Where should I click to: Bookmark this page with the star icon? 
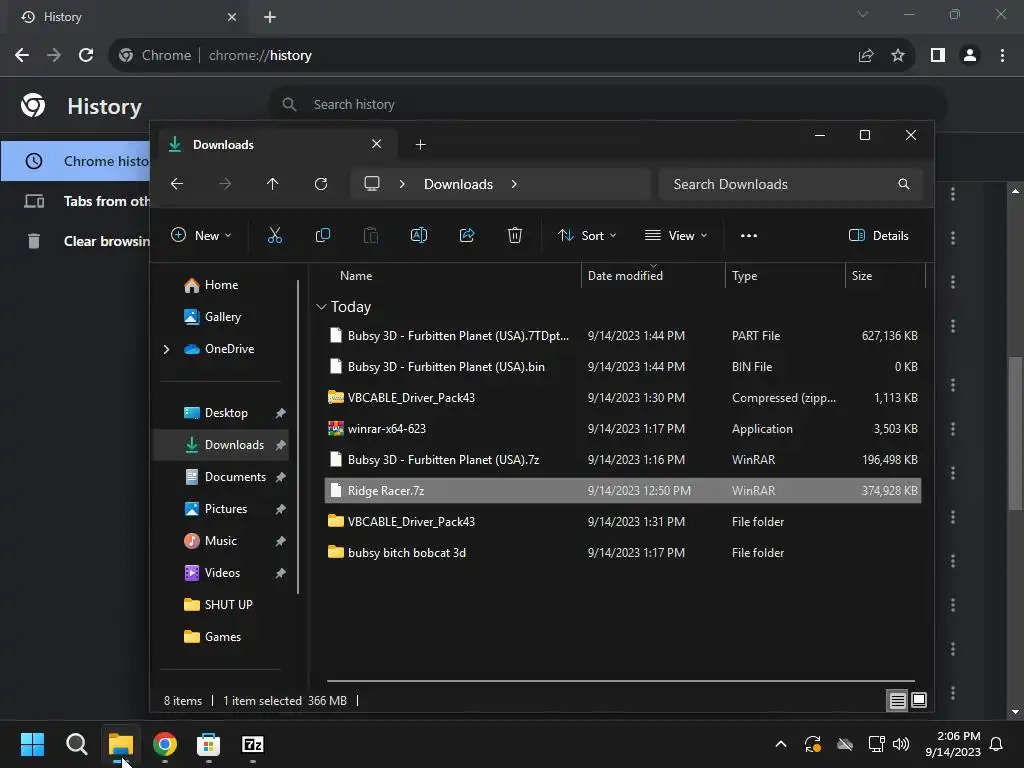coord(898,56)
